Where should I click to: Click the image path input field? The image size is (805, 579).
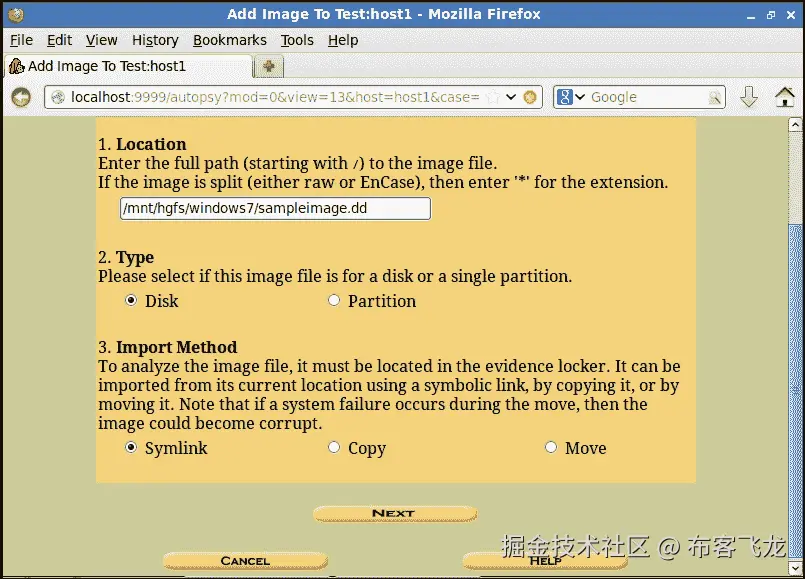[275, 208]
